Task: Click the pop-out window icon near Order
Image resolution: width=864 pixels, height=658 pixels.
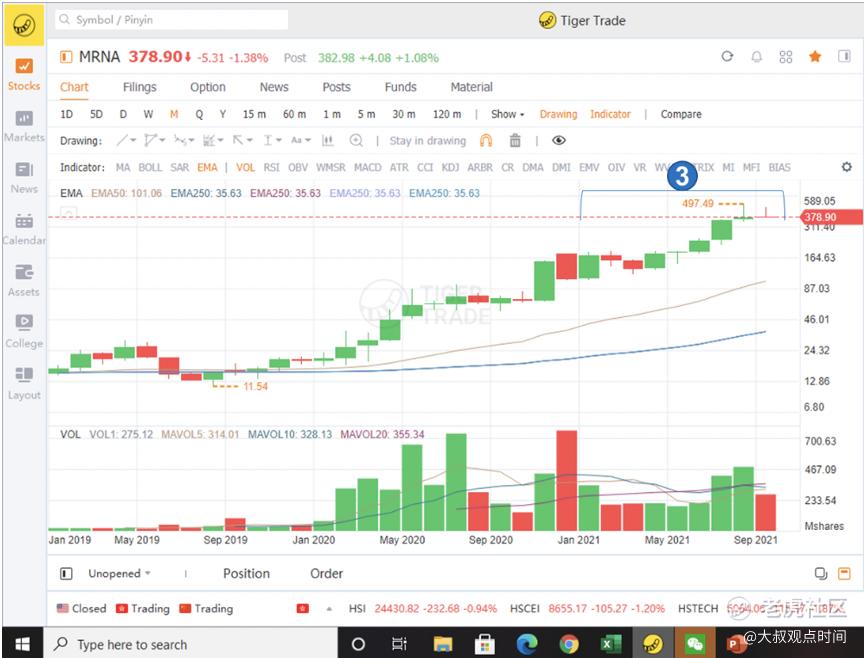Action: 820,573
